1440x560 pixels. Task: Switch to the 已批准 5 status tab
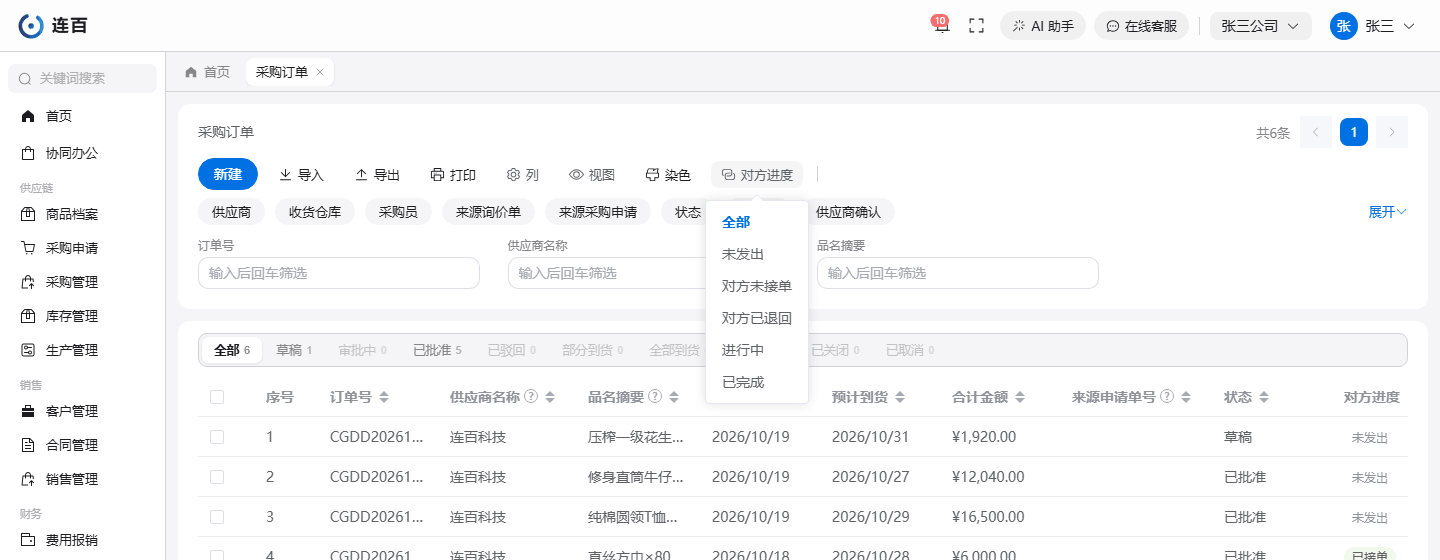point(437,350)
